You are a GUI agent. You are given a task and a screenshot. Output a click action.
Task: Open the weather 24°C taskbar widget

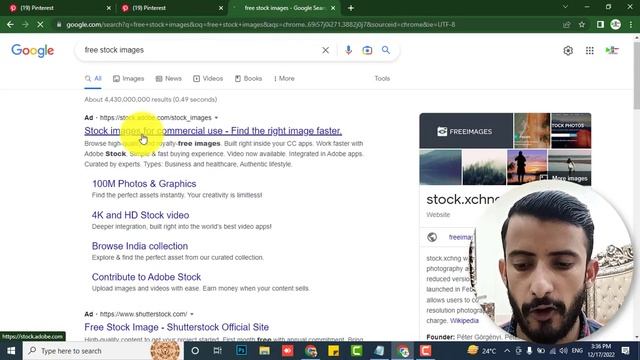click(x=482, y=351)
